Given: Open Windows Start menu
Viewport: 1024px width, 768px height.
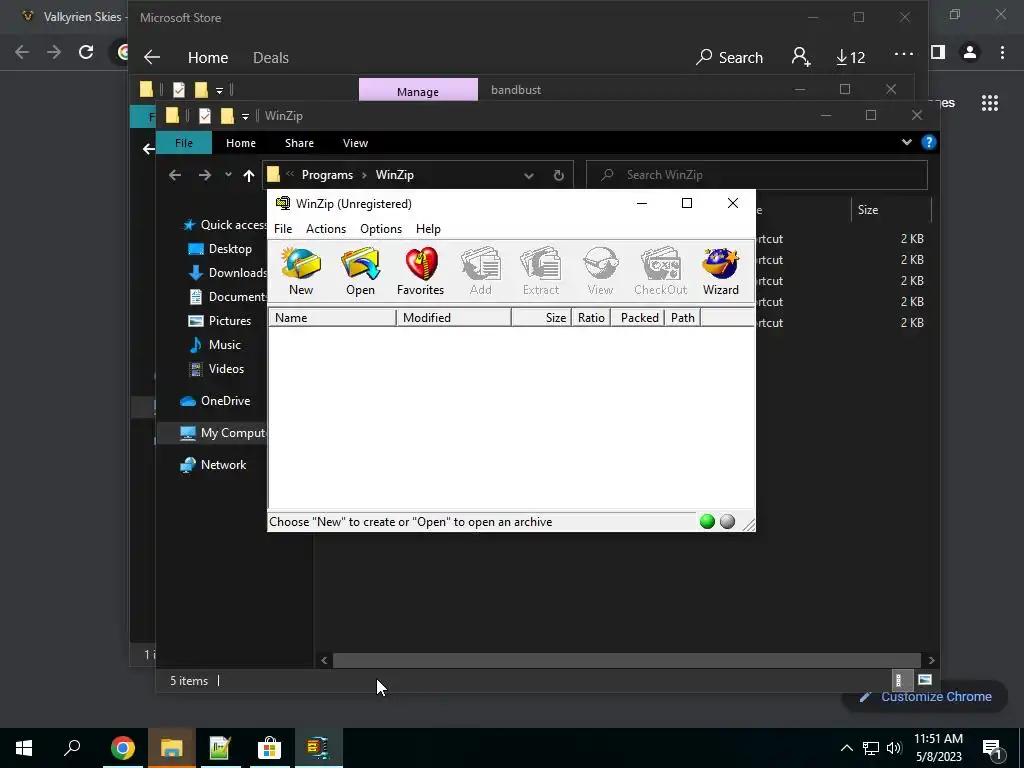Looking at the screenshot, I should [x=24, y=748].
